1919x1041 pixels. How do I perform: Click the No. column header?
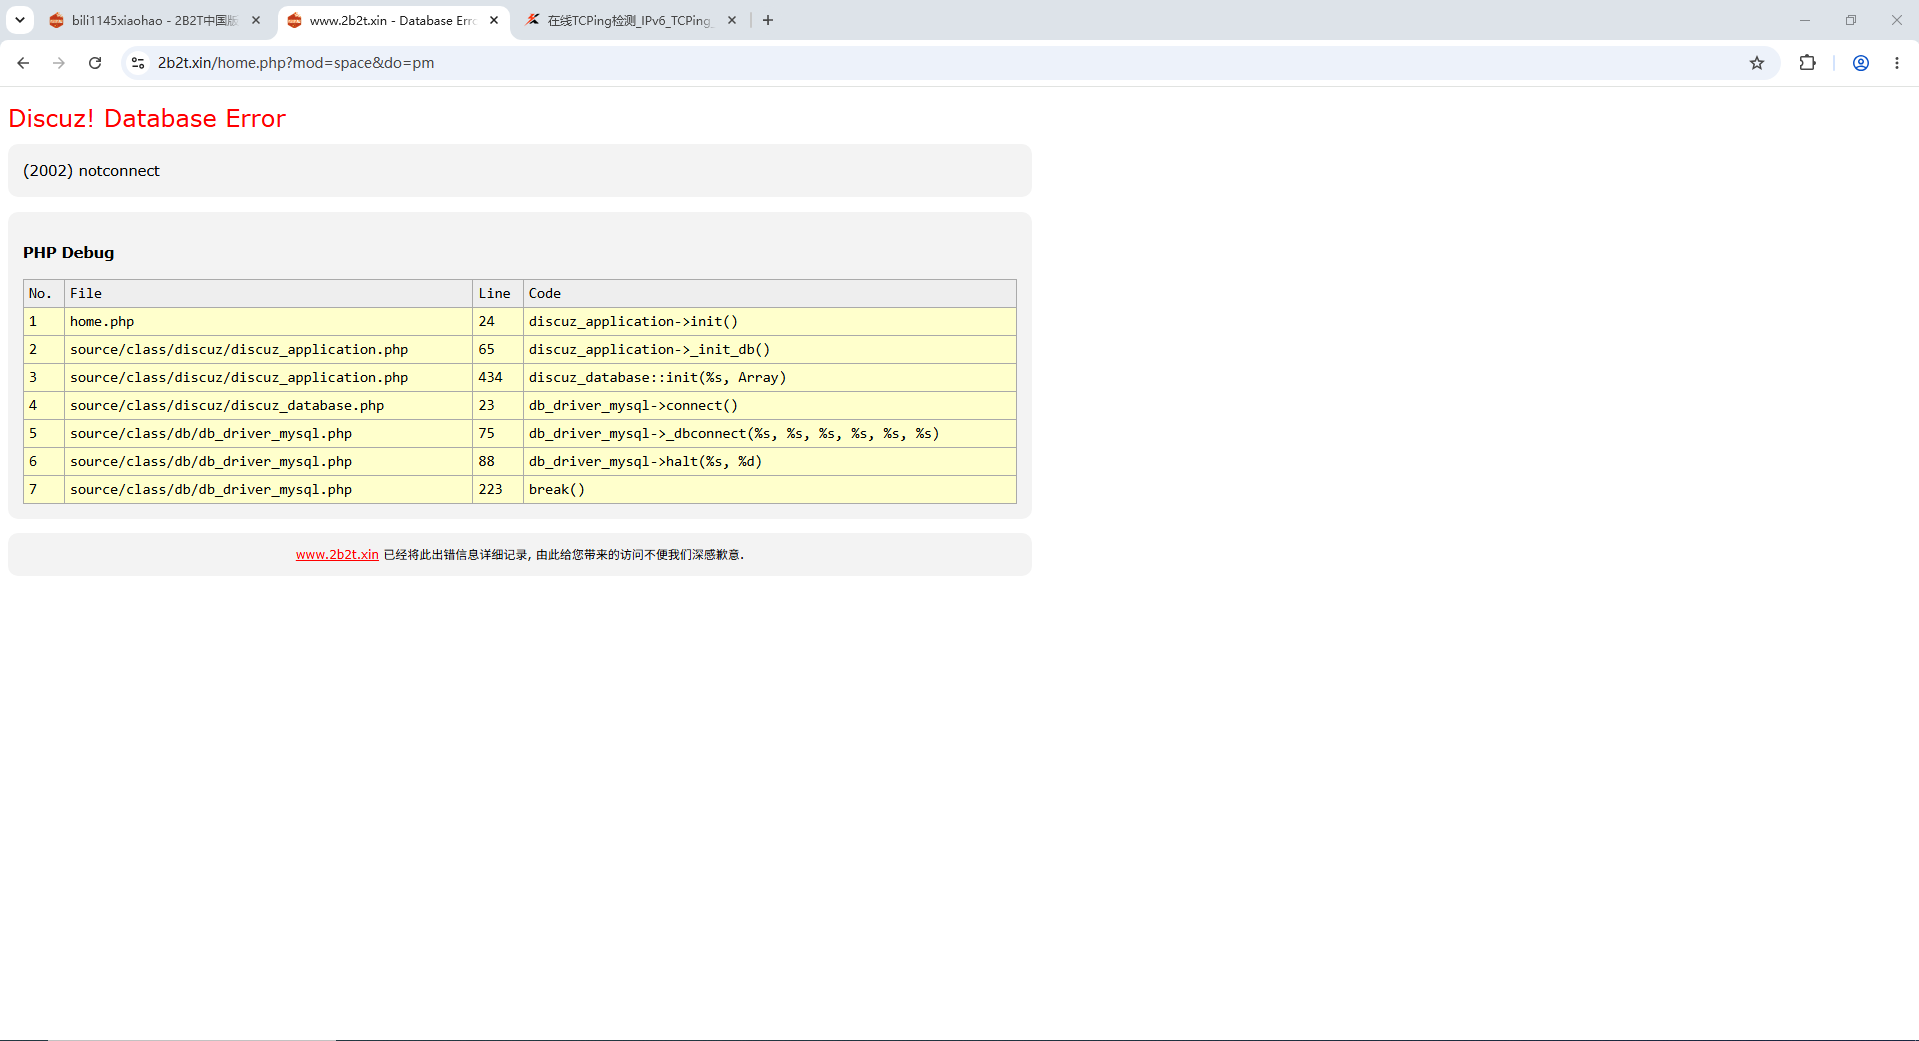[44, 294]
